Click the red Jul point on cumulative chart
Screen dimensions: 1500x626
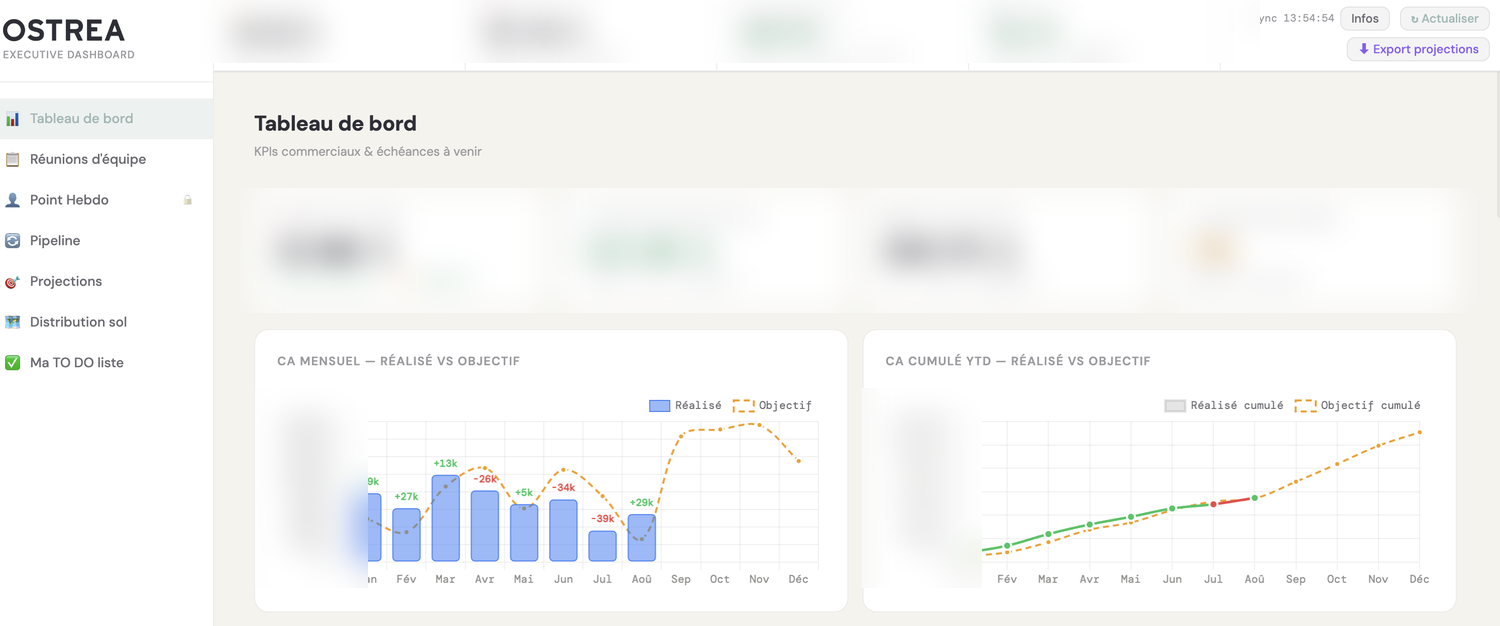1213,504
